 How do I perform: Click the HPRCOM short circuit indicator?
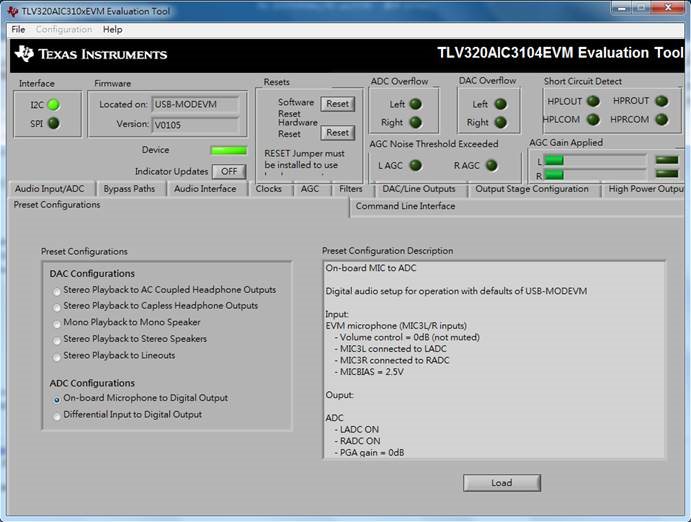tap(661, 119)
